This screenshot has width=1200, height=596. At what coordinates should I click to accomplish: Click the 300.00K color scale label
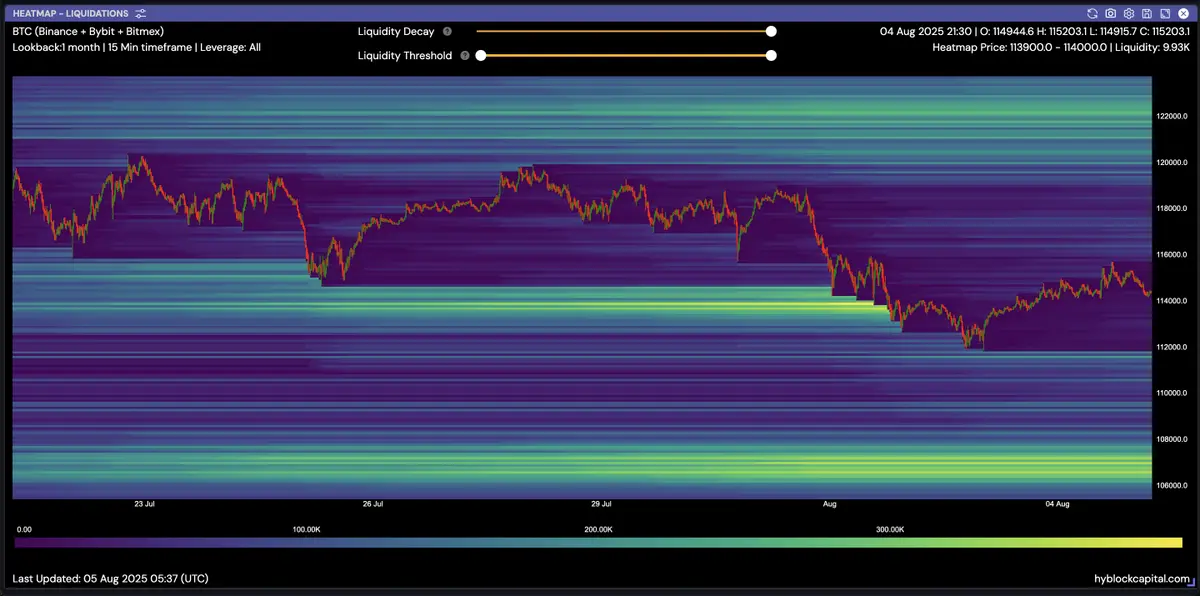[890, 528]
